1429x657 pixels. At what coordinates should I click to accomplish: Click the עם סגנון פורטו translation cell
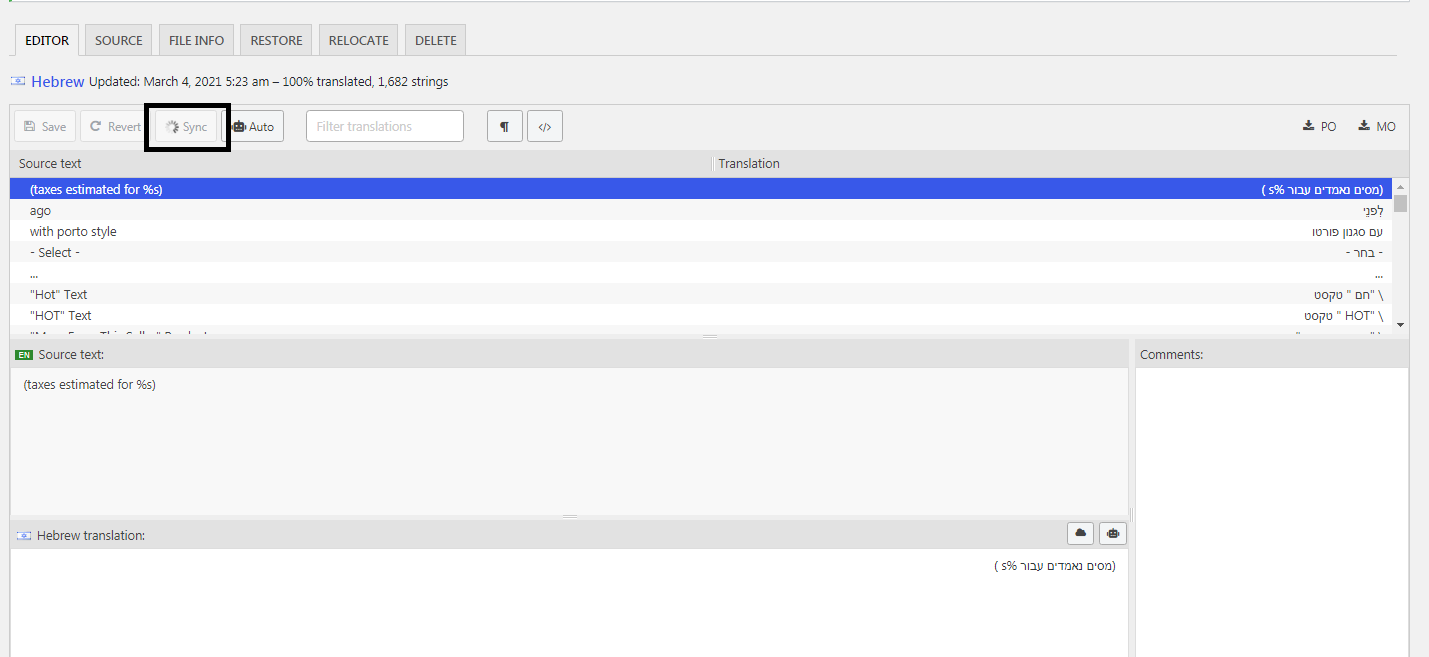[x=1347, y=231]
